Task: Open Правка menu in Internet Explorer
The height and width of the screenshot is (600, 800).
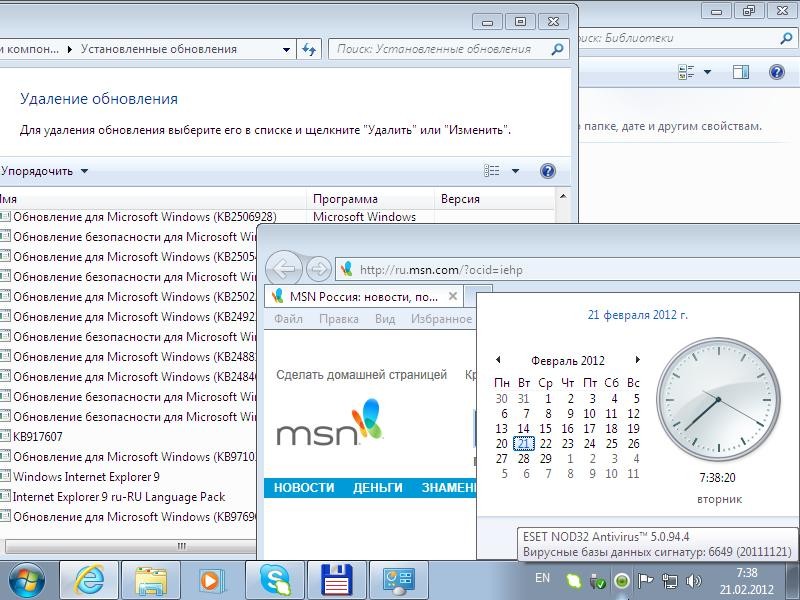Action: click(339, 319)
